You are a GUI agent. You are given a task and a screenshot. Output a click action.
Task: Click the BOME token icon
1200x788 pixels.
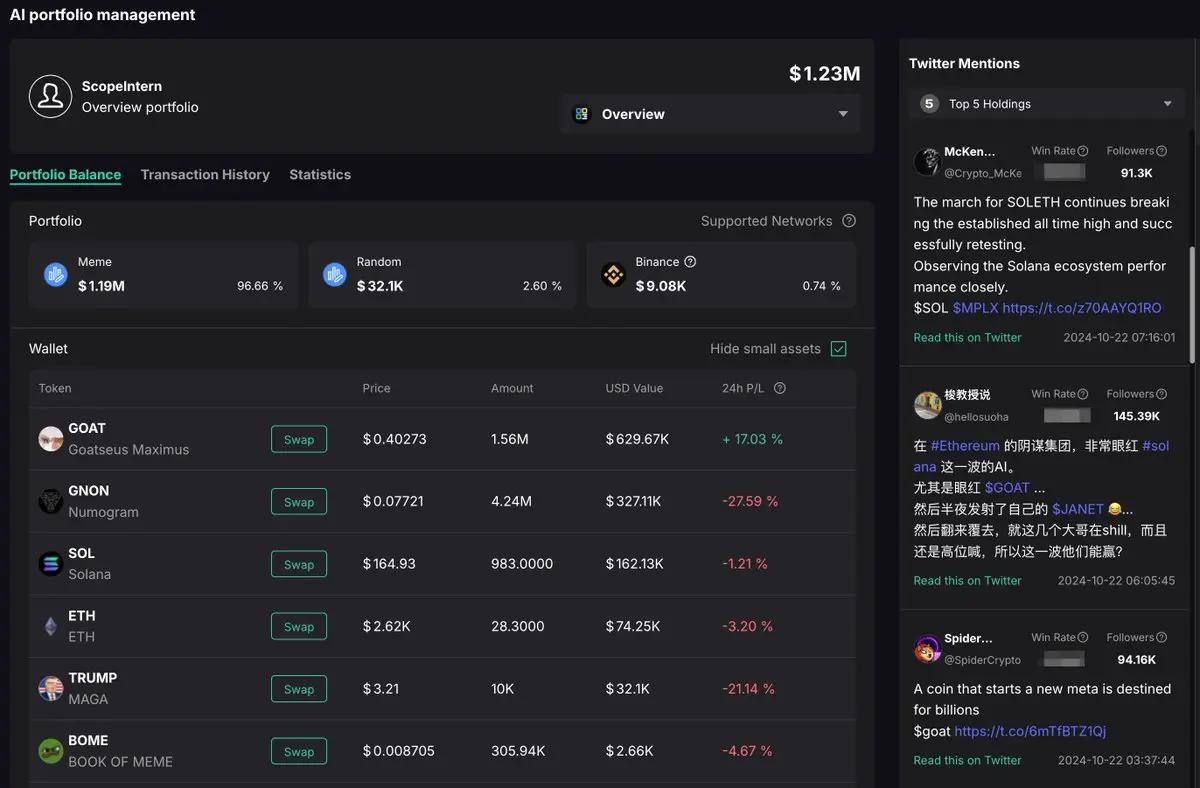pos(51,751)
